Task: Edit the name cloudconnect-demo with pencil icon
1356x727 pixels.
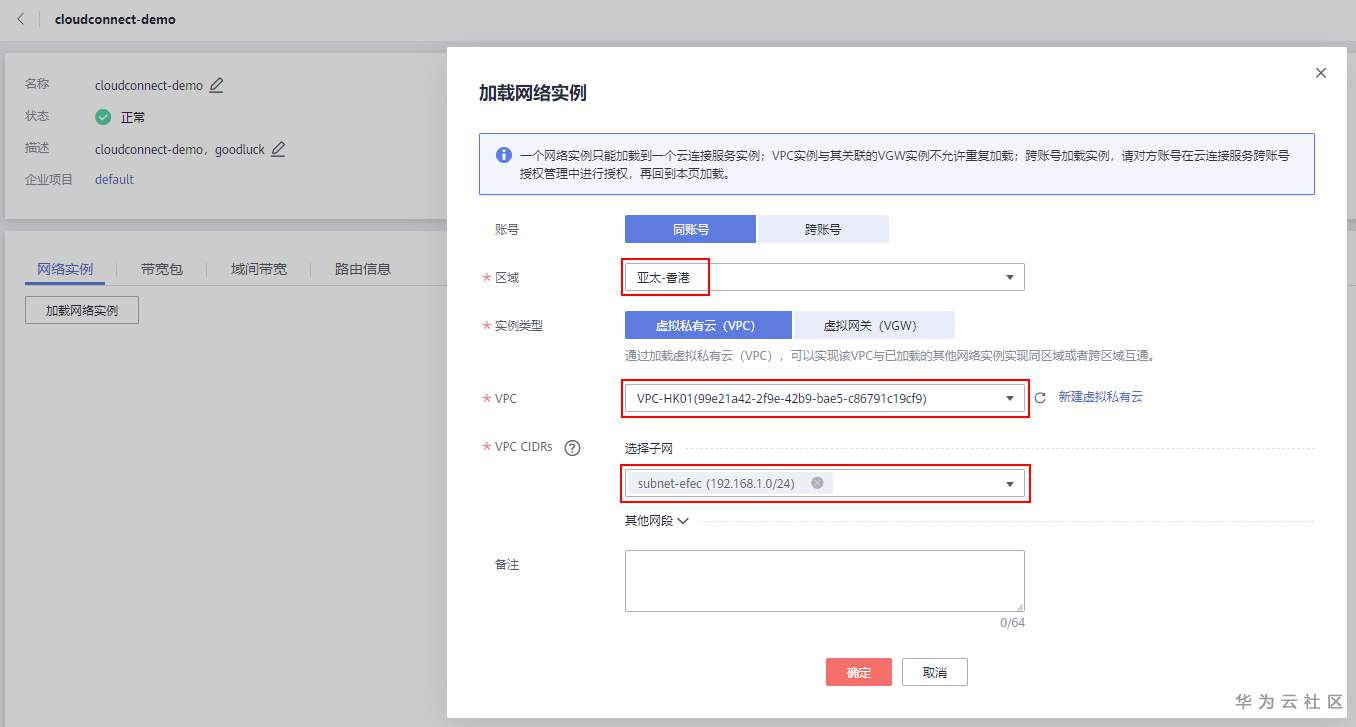Action: tap(216, 85)
